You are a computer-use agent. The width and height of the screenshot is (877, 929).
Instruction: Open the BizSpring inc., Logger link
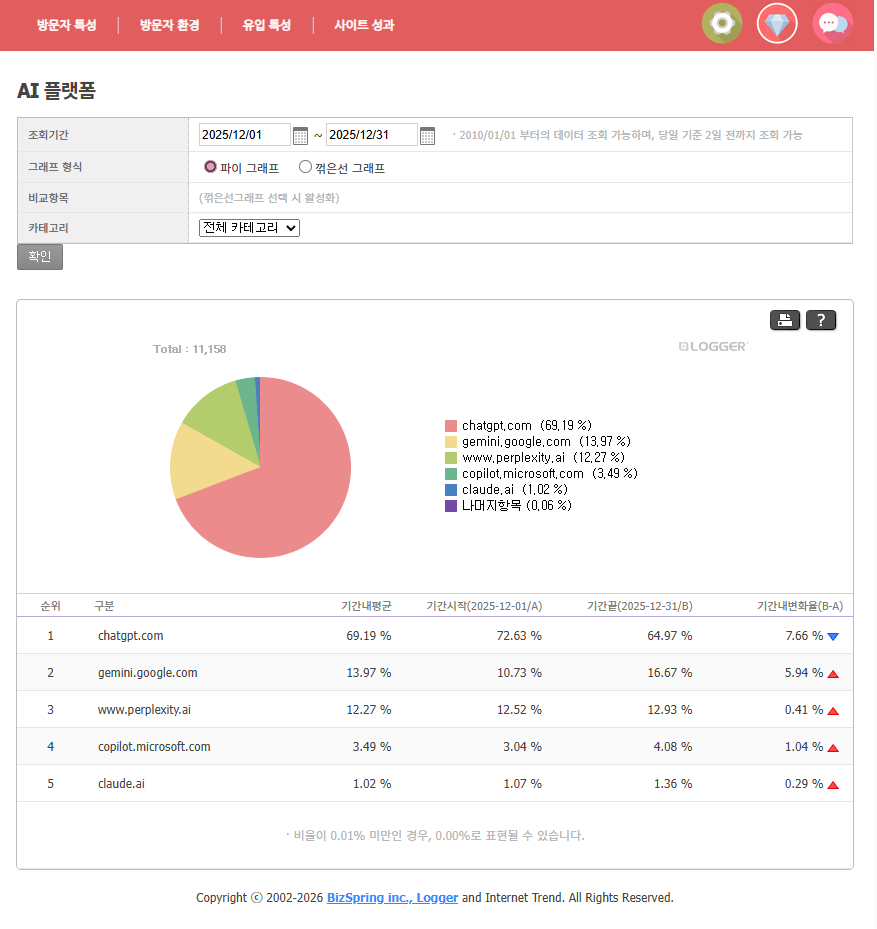(x=392, y=897)
